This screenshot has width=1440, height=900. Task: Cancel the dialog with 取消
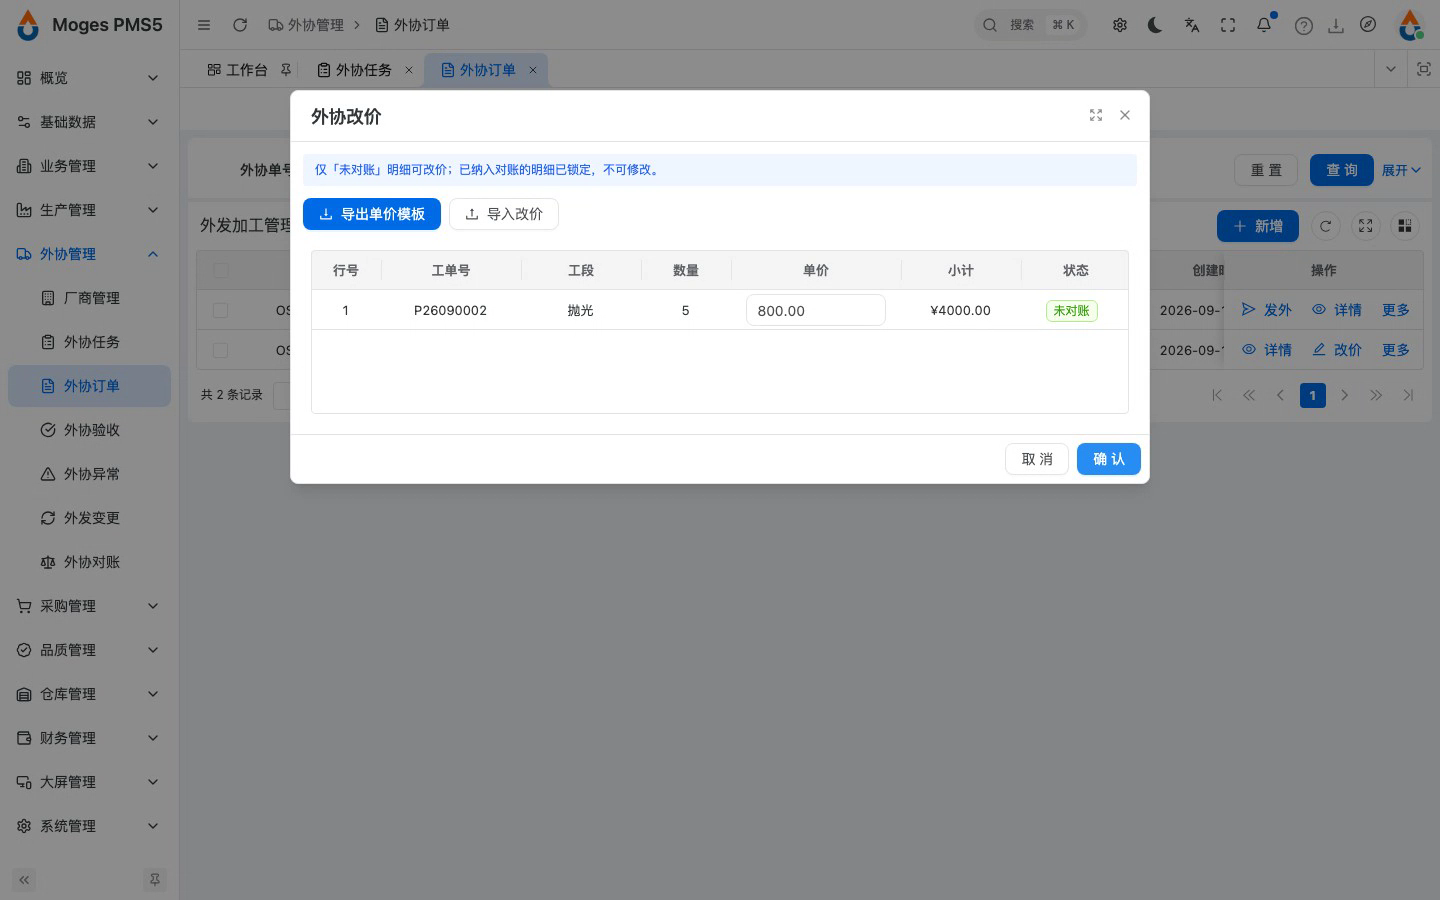(x=1037, y=459)
